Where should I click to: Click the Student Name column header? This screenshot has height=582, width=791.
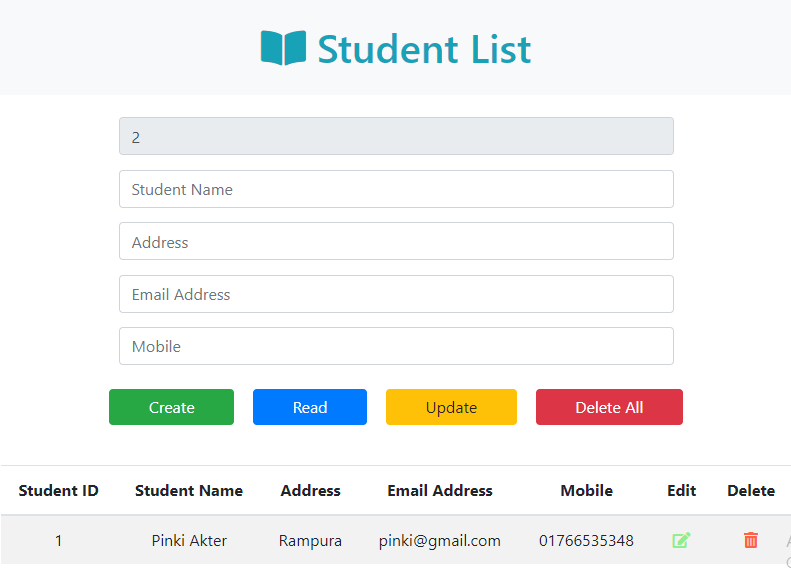point(189,490)
